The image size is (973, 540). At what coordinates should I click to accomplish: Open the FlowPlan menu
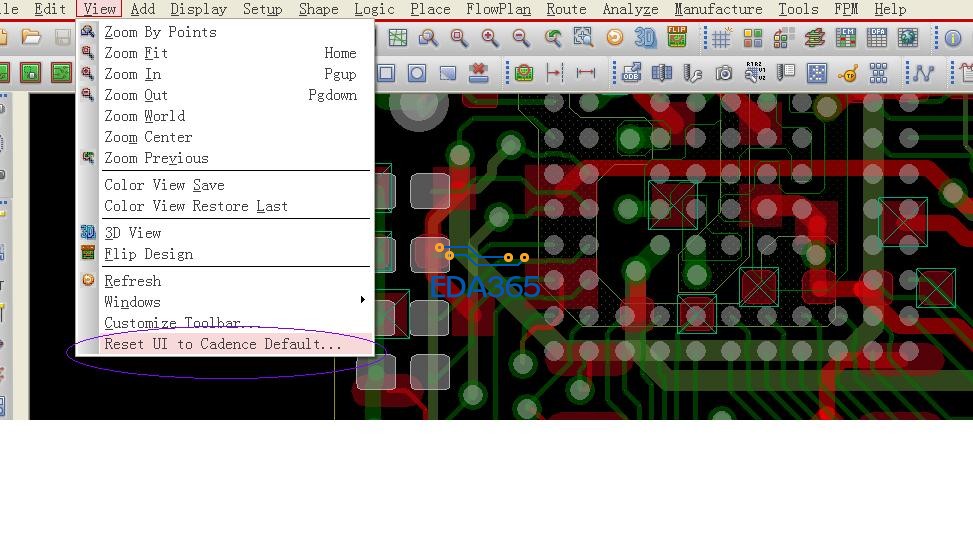tap(498, 9)
